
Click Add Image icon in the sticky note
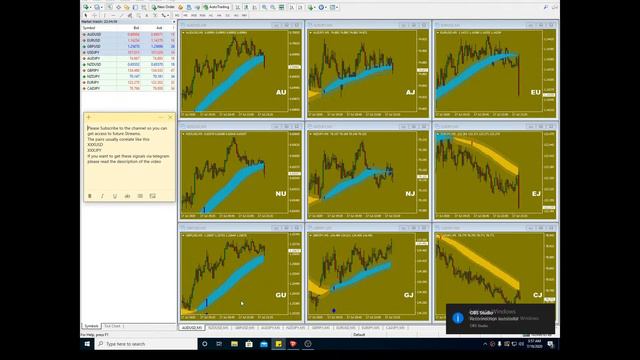152,196
